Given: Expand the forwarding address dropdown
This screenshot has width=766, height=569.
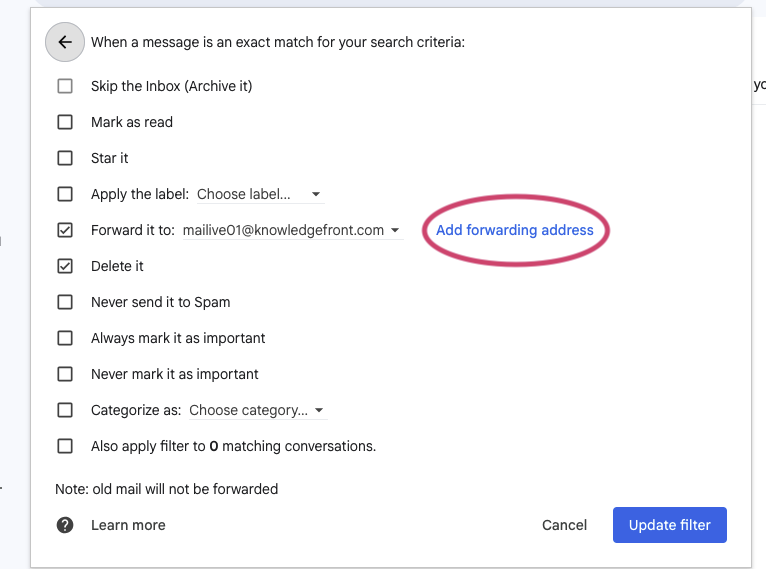Looking at the screenshot, I should [292, 230].
